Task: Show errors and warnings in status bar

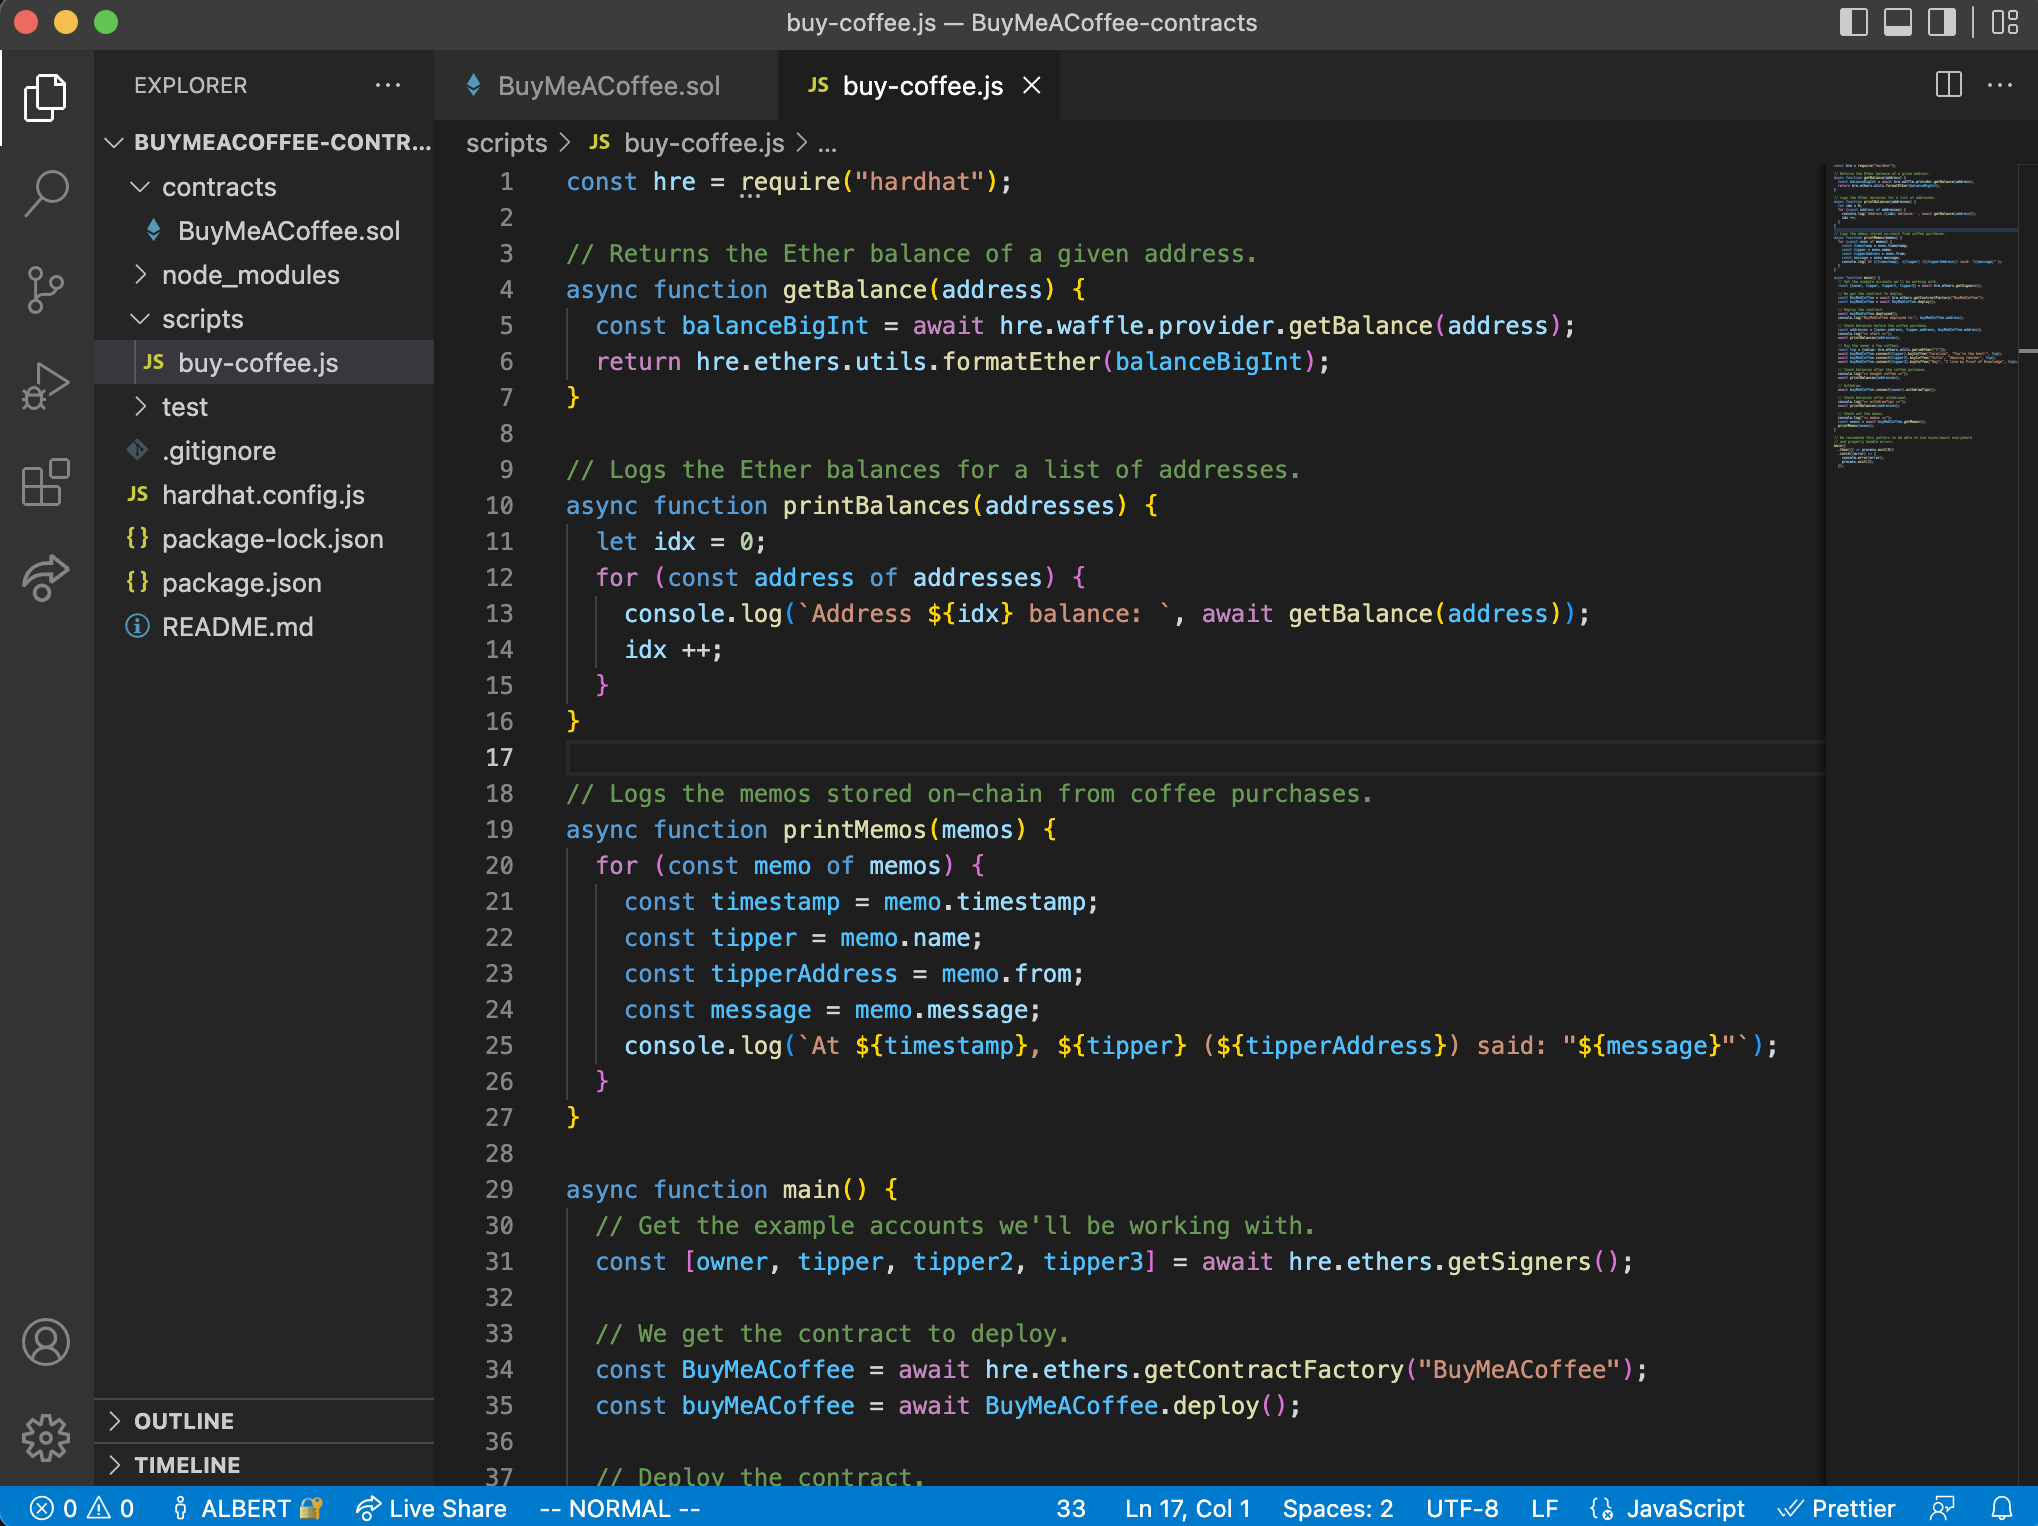Action: coord(82,1508)
